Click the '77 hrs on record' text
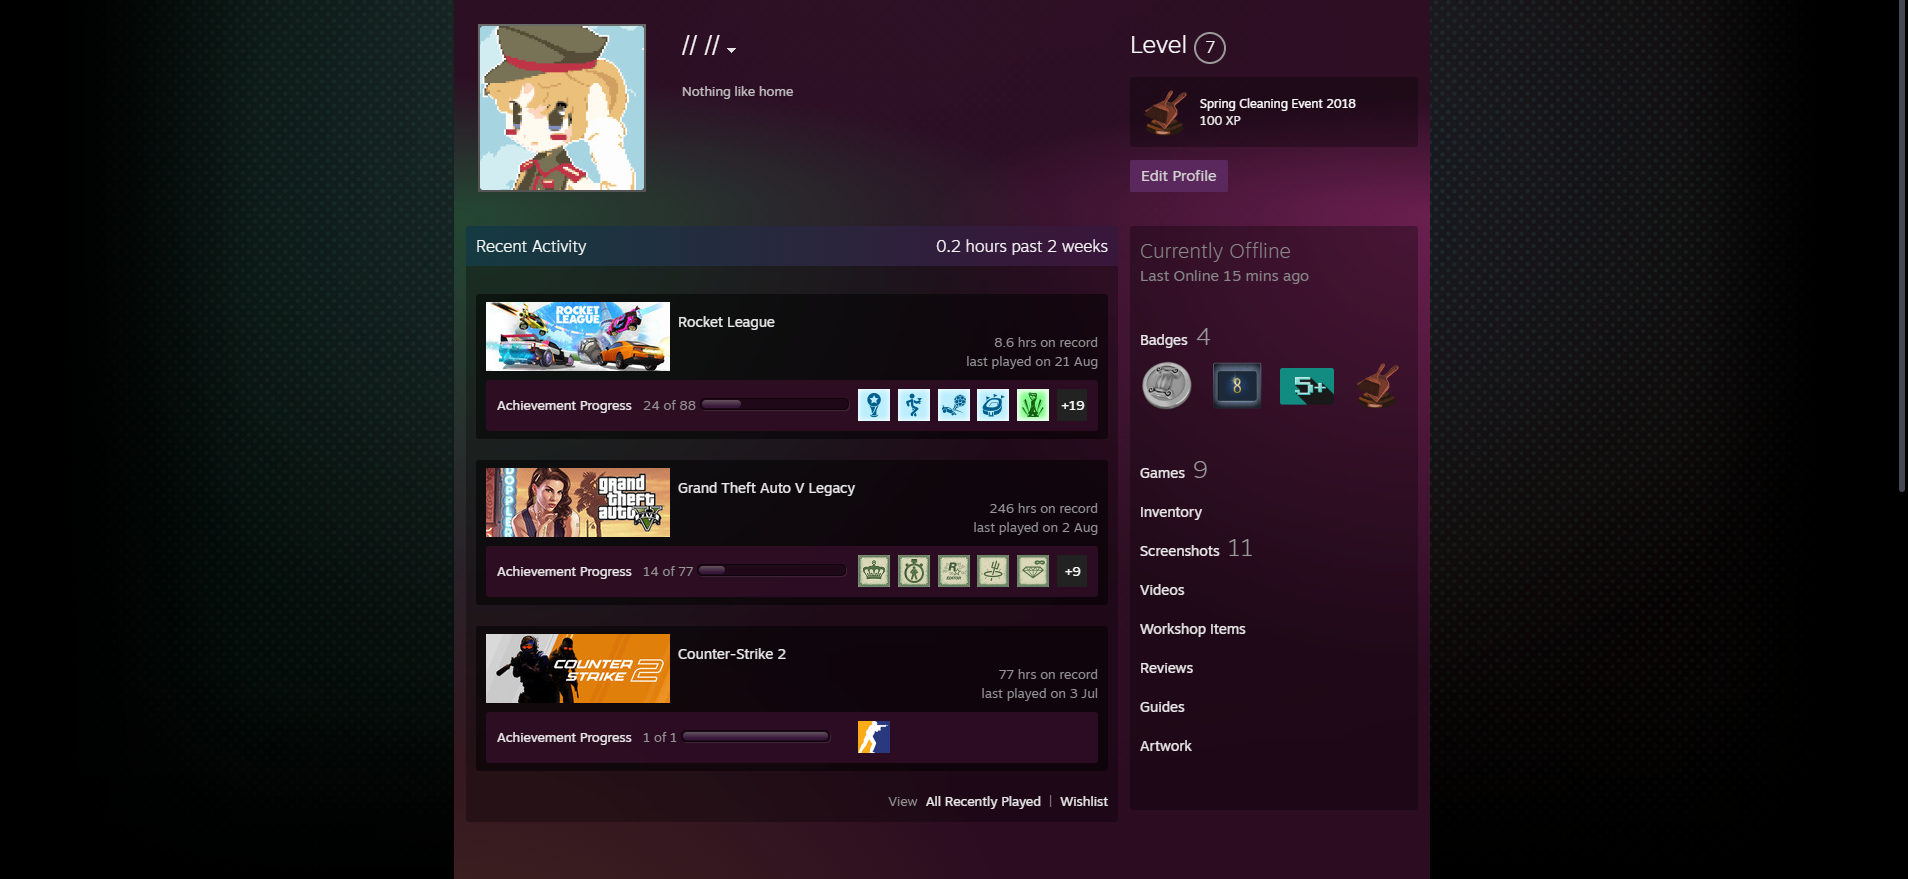This screenshot has height=879, width=1908. tap(1048, 675)
